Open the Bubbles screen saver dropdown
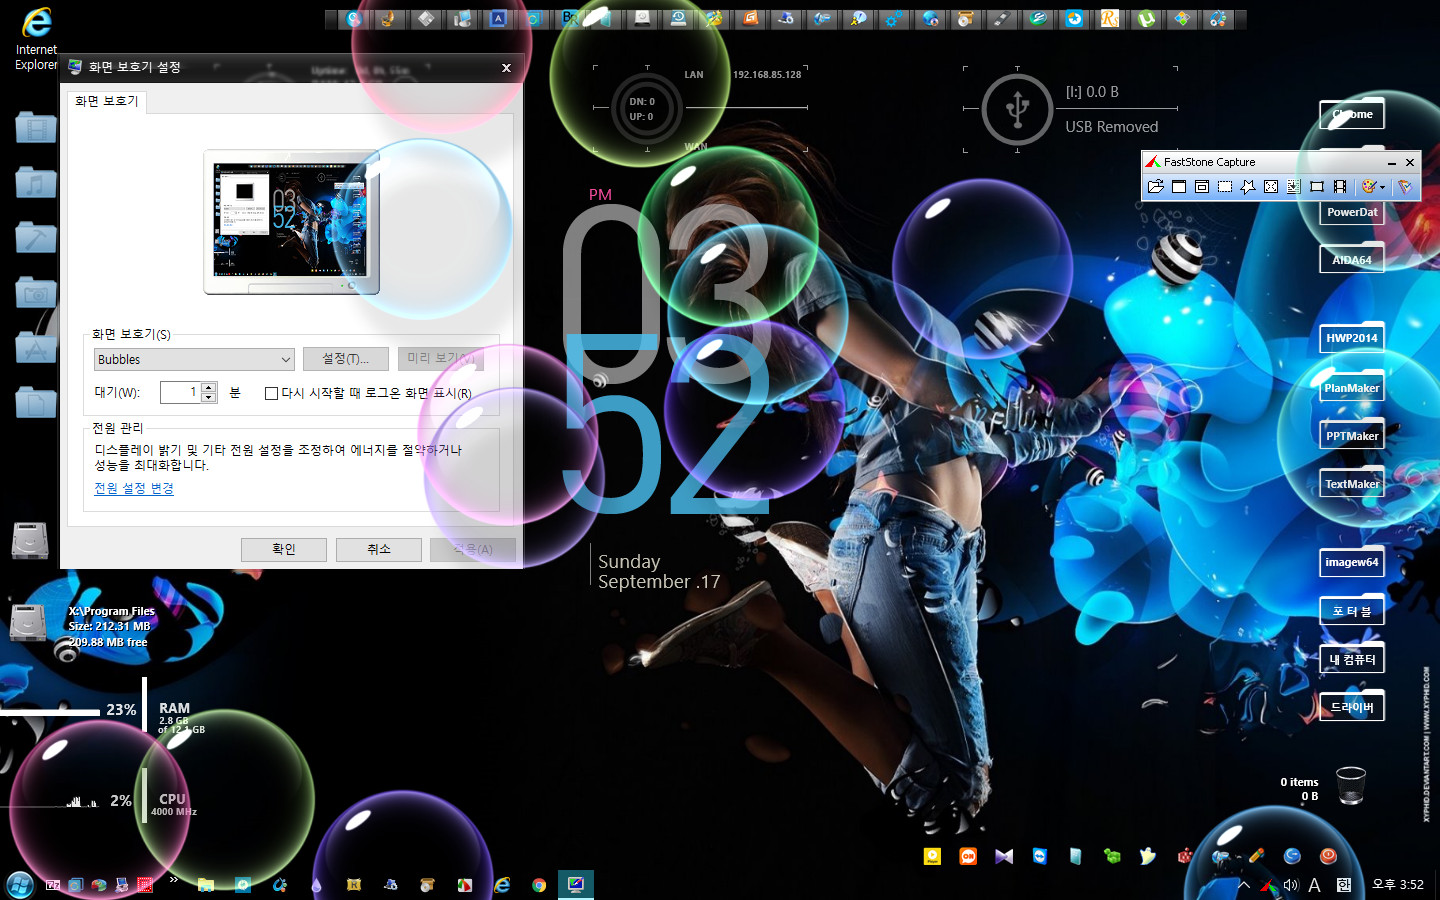 (x=194, y=359)
